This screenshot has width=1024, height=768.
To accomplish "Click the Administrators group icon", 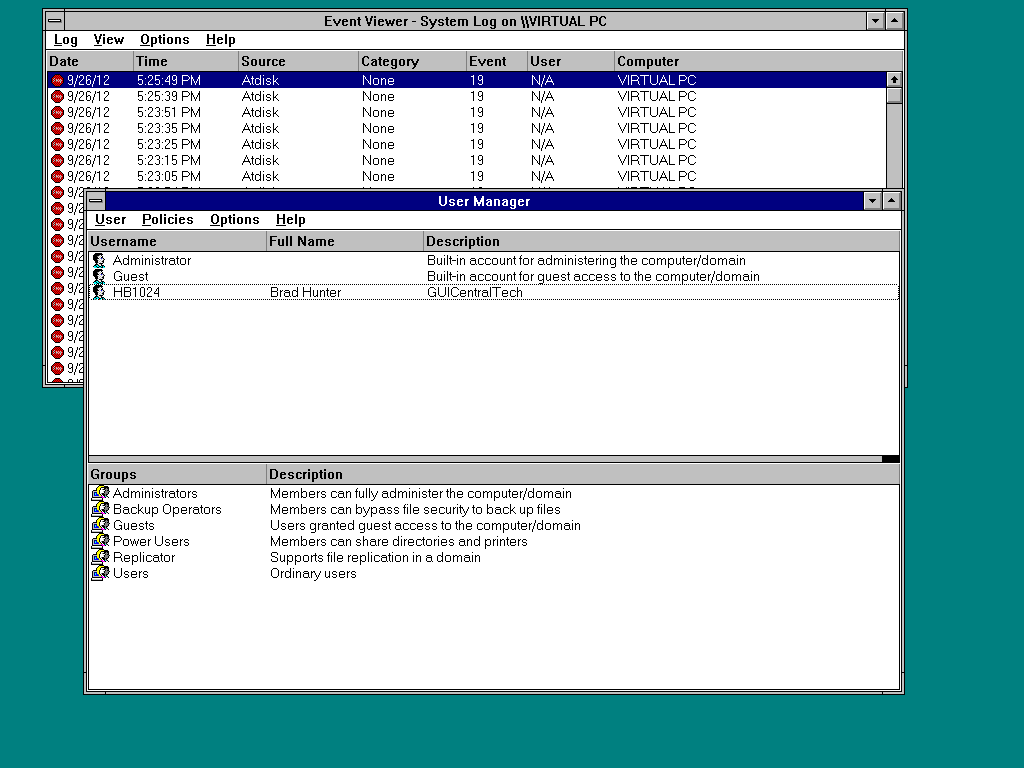I will pos(100,493).
